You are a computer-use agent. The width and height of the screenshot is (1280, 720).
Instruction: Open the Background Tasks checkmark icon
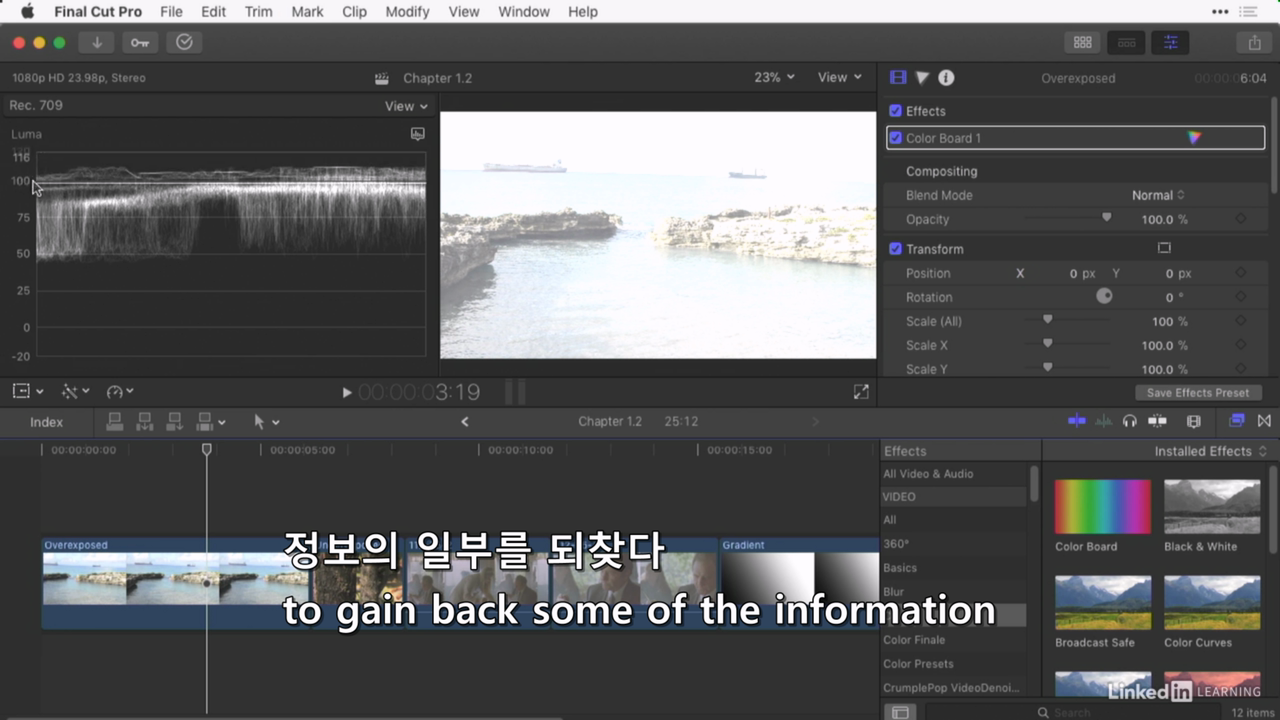point(184,42)
